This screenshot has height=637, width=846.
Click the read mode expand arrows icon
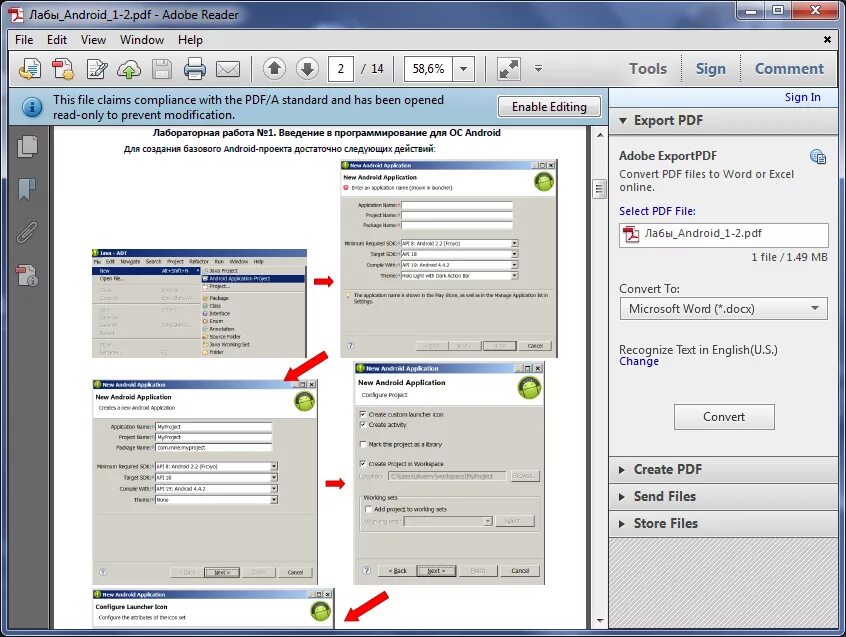(x=508, y=69)
